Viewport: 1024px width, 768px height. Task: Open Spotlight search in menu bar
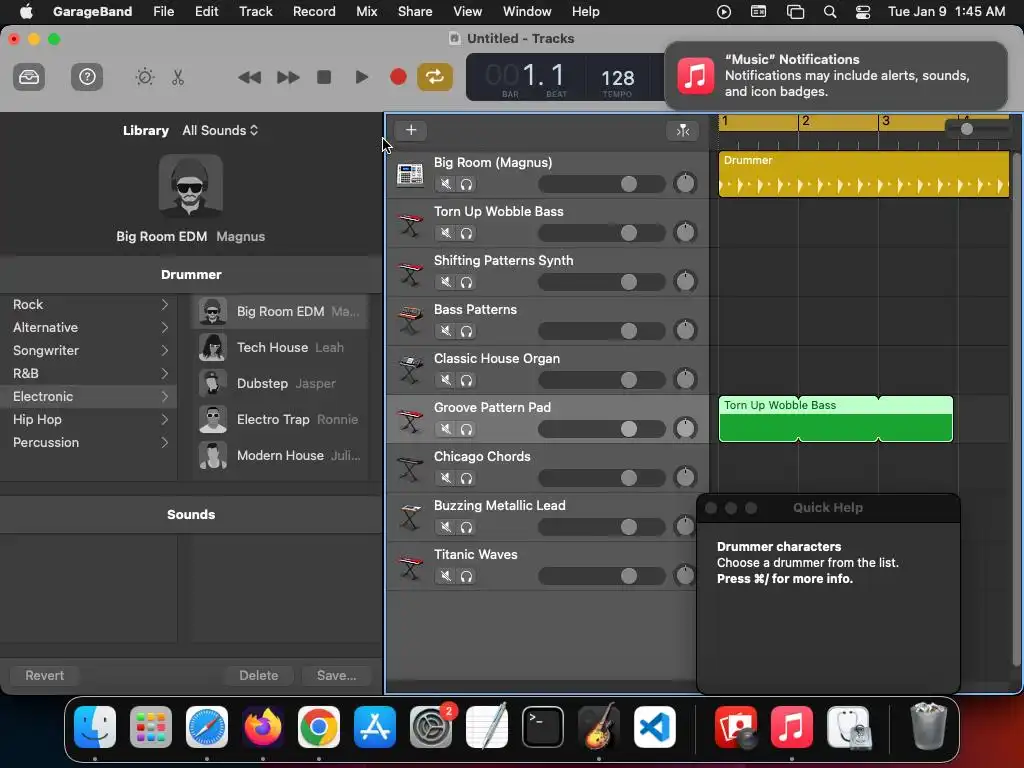click(x=829, y=11)
